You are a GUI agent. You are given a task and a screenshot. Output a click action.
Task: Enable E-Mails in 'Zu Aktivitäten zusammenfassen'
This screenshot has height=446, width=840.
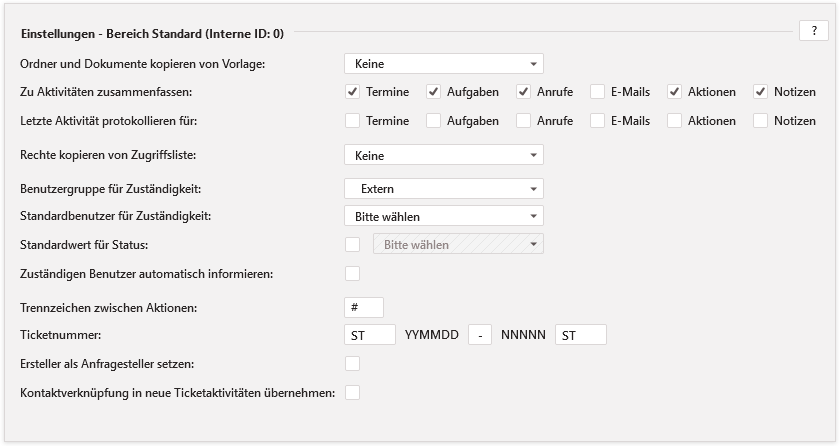point(597,92)
